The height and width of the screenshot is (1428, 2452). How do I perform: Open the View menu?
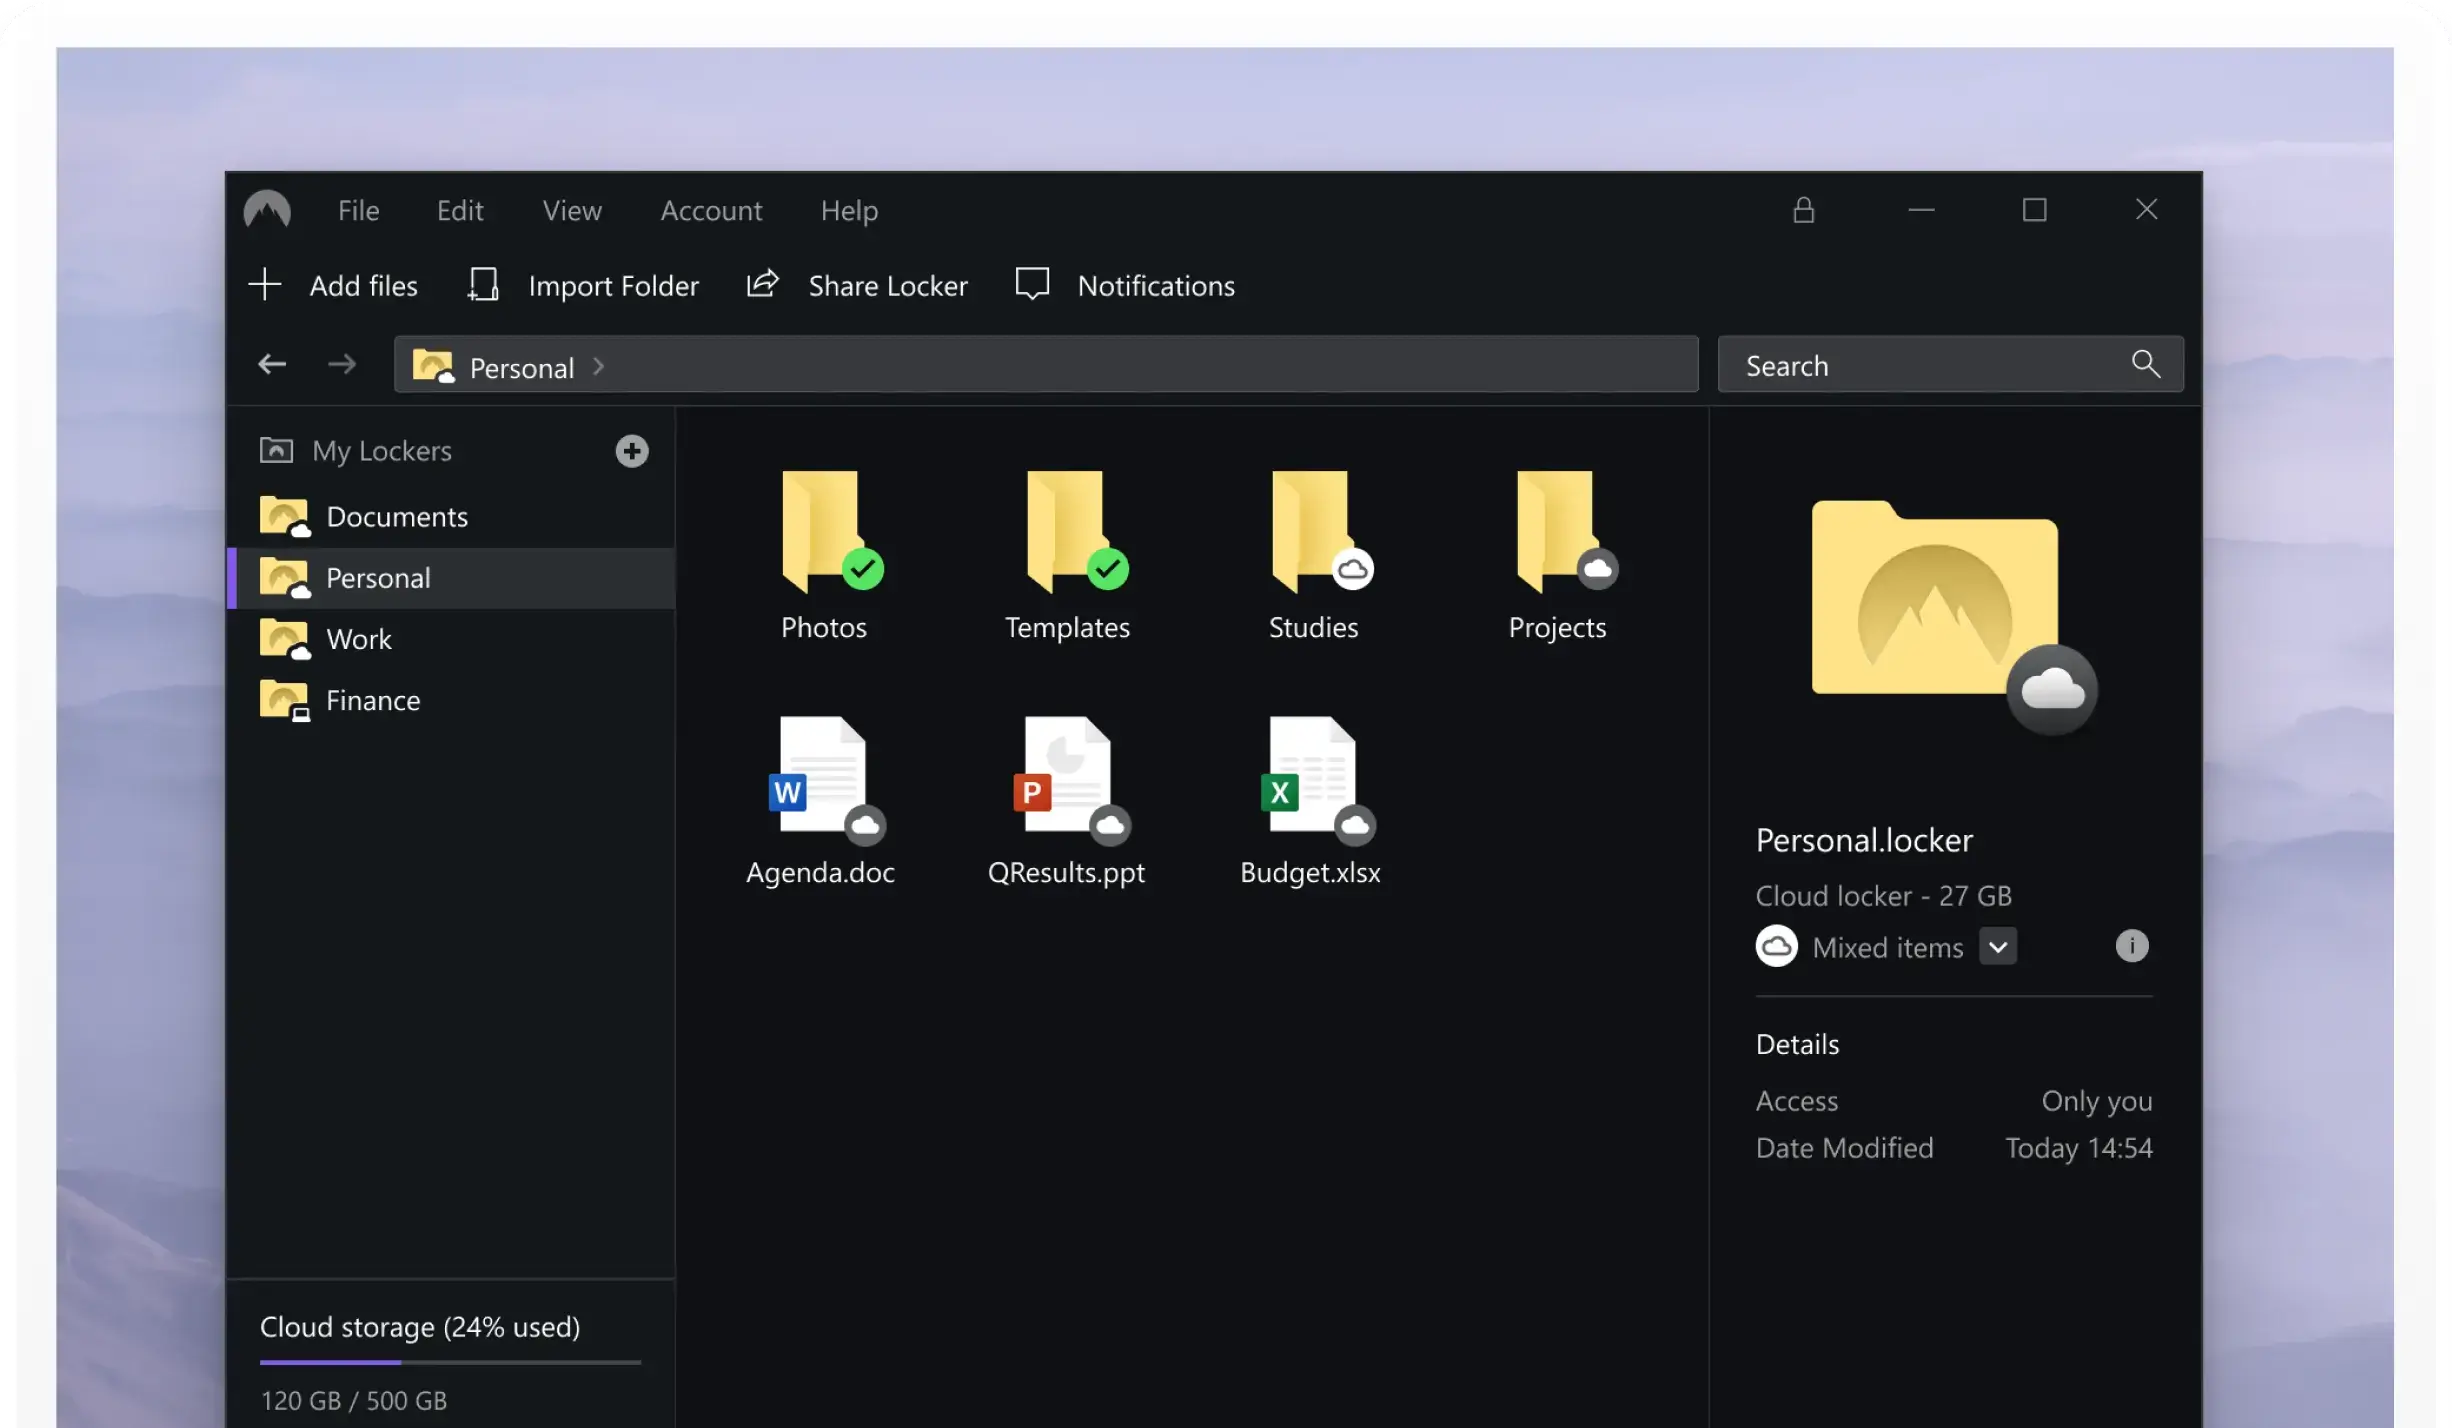(x=572, y=210)
